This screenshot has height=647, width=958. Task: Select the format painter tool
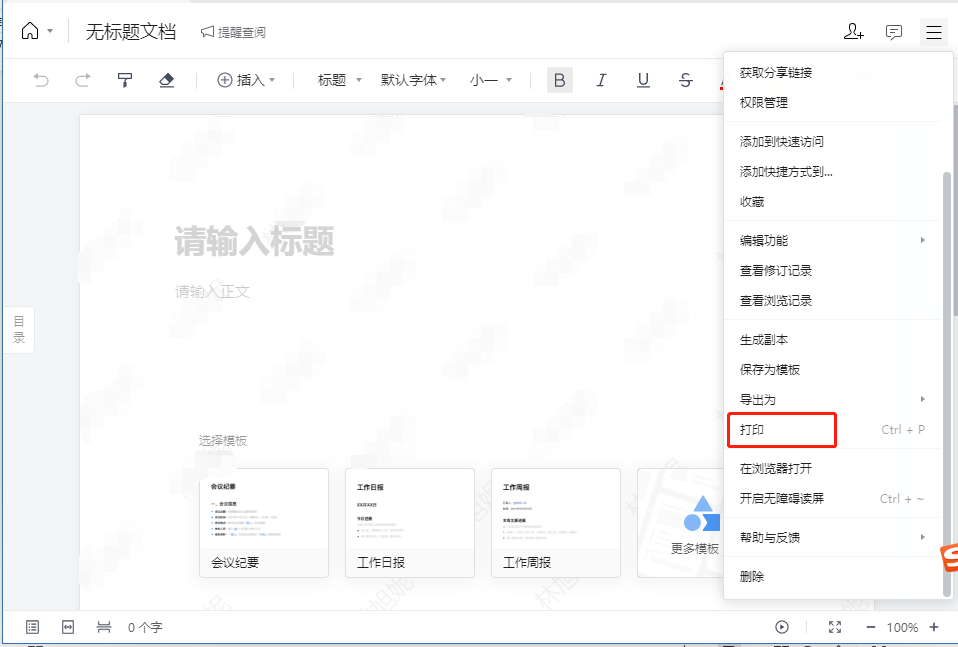(x=125, y=80)
